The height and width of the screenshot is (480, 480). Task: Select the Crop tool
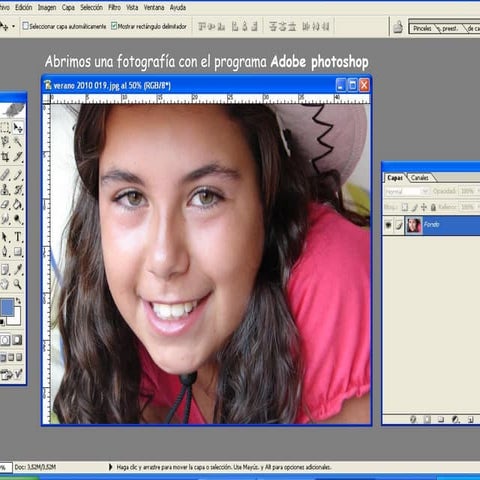5,157
